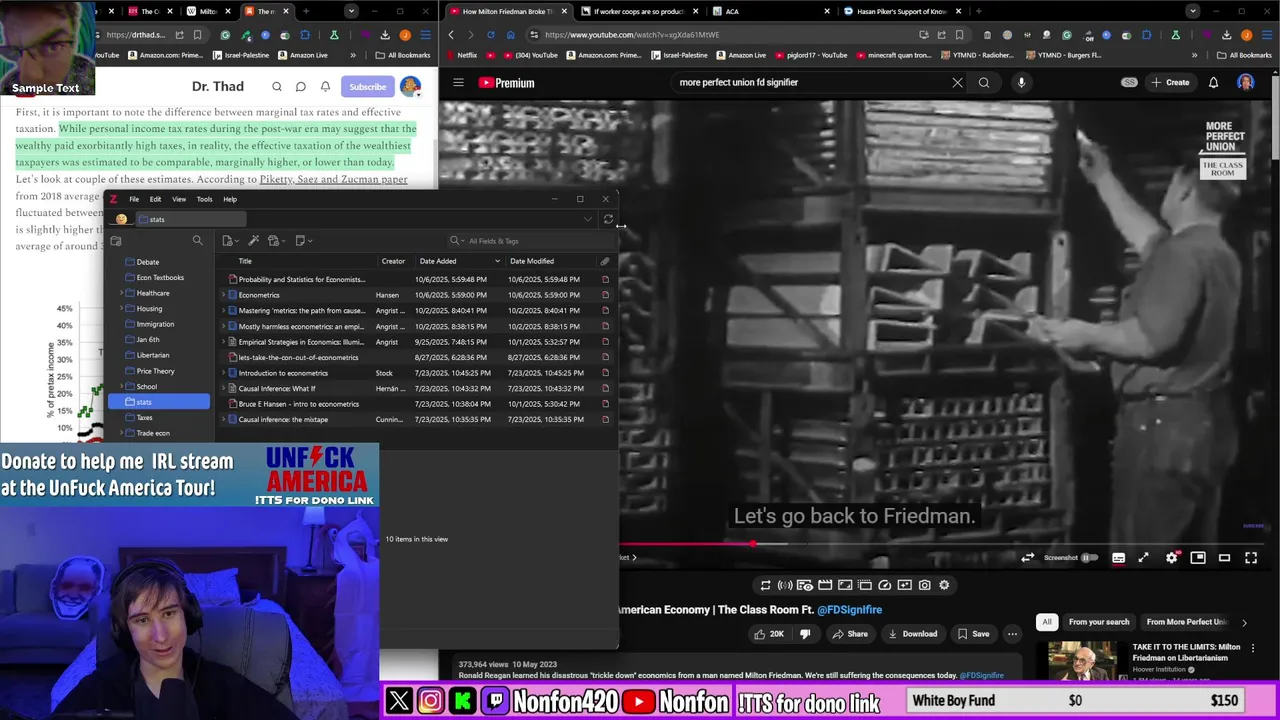
Task: Click the Zotero sync refresh icon
Action: pos(608,219)
